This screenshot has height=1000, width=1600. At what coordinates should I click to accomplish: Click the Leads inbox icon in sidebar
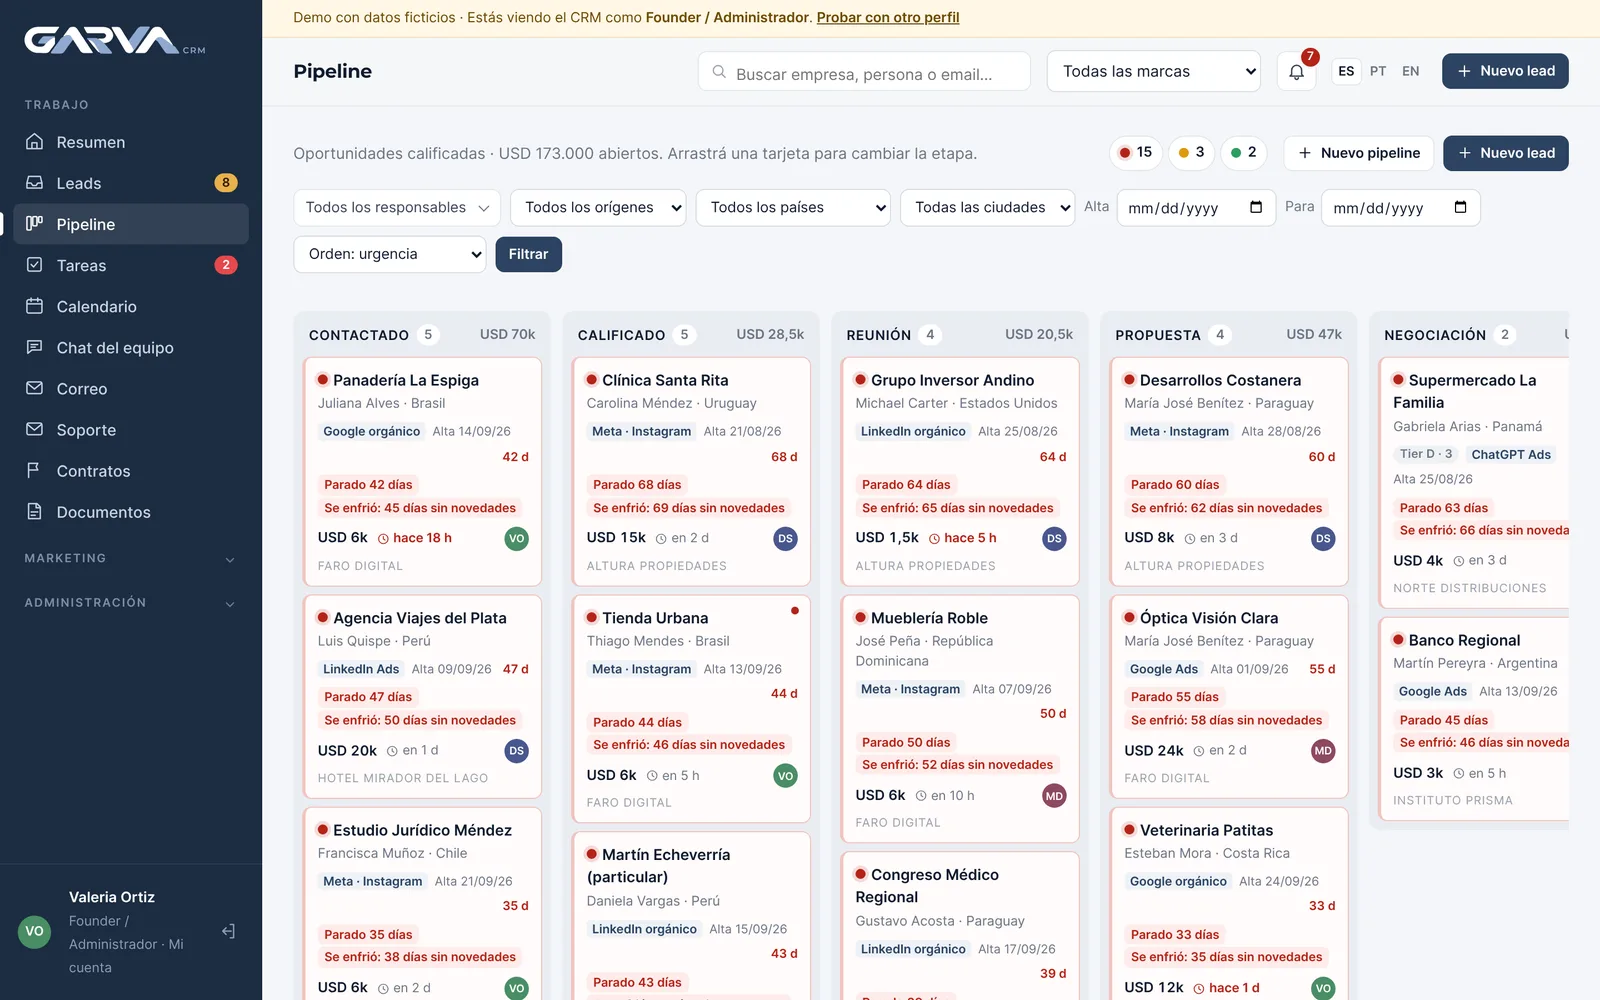34,183
